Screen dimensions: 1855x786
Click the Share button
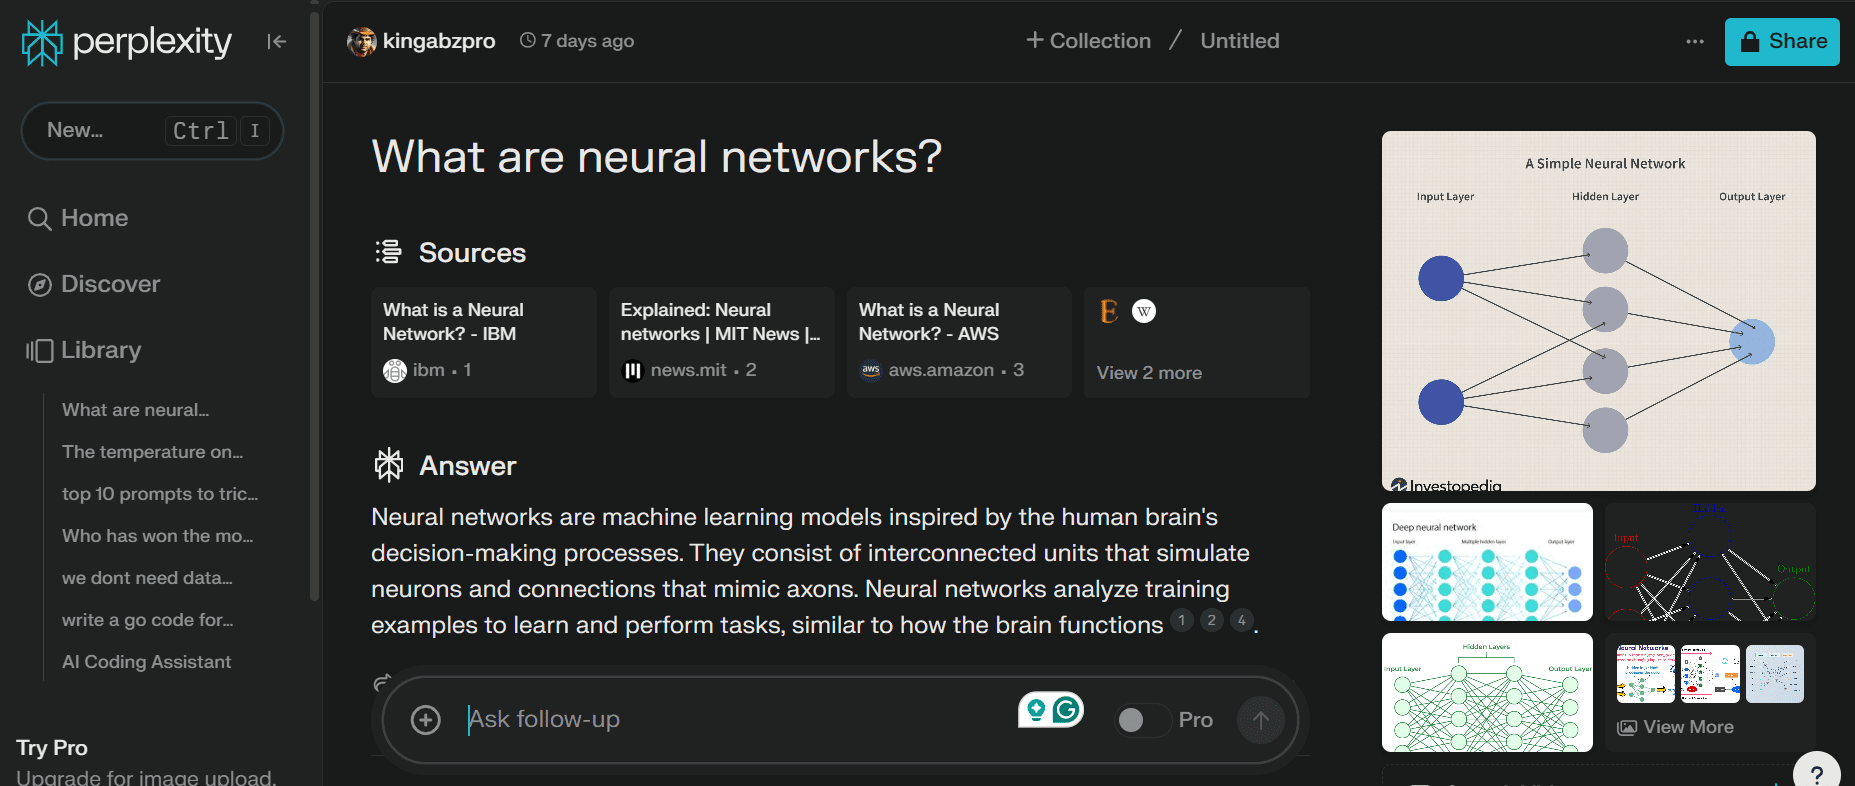1782,42
